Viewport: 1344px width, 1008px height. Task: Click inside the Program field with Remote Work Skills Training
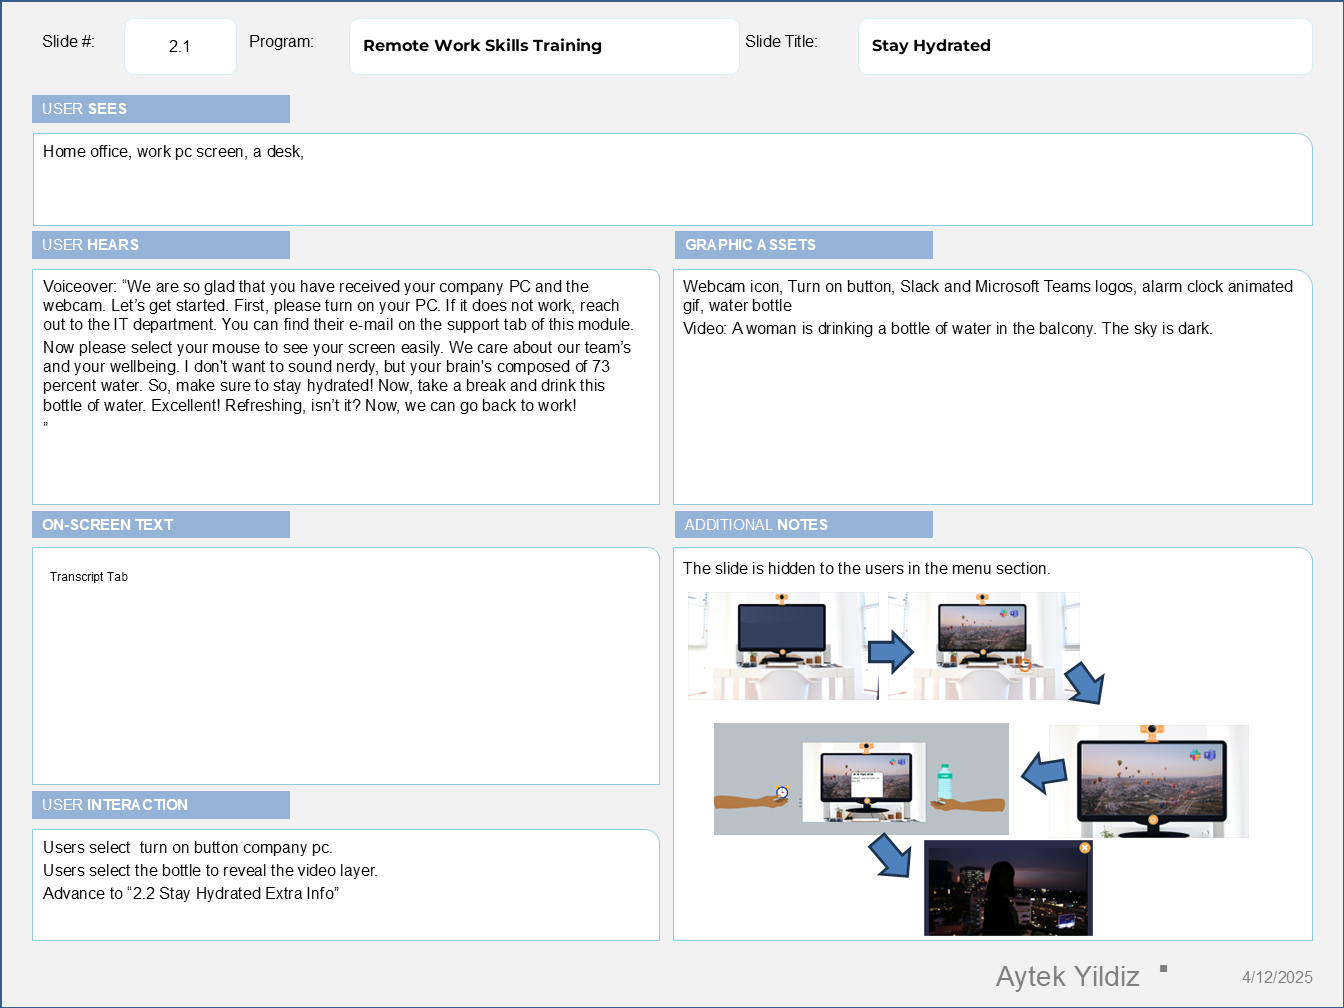[544, 46]
